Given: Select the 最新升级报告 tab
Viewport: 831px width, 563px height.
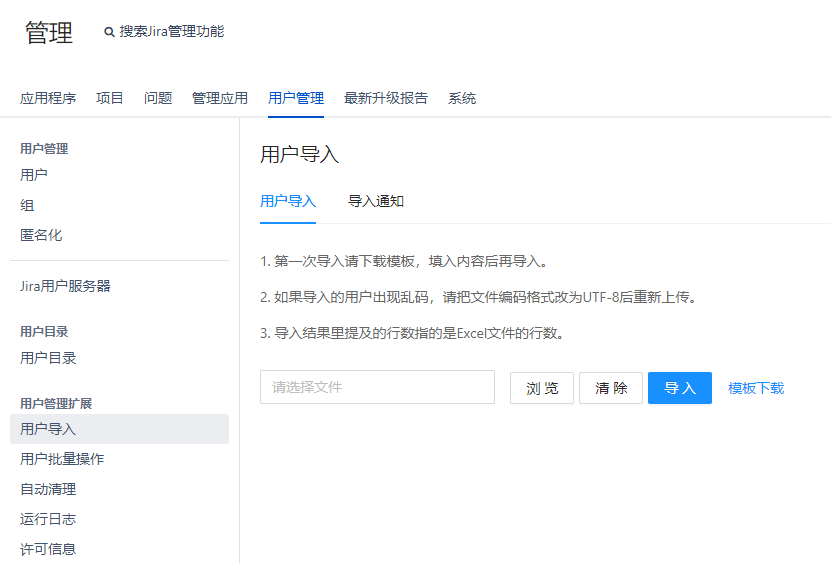Looking at the screenshot, I should click(386, 98).
